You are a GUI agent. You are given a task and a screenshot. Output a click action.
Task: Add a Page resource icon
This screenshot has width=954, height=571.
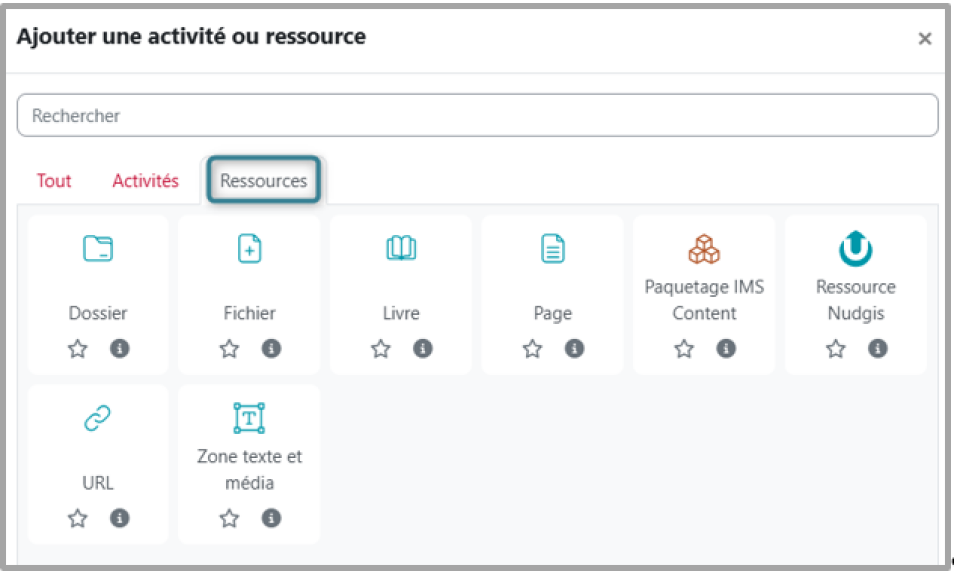(552, 249)
